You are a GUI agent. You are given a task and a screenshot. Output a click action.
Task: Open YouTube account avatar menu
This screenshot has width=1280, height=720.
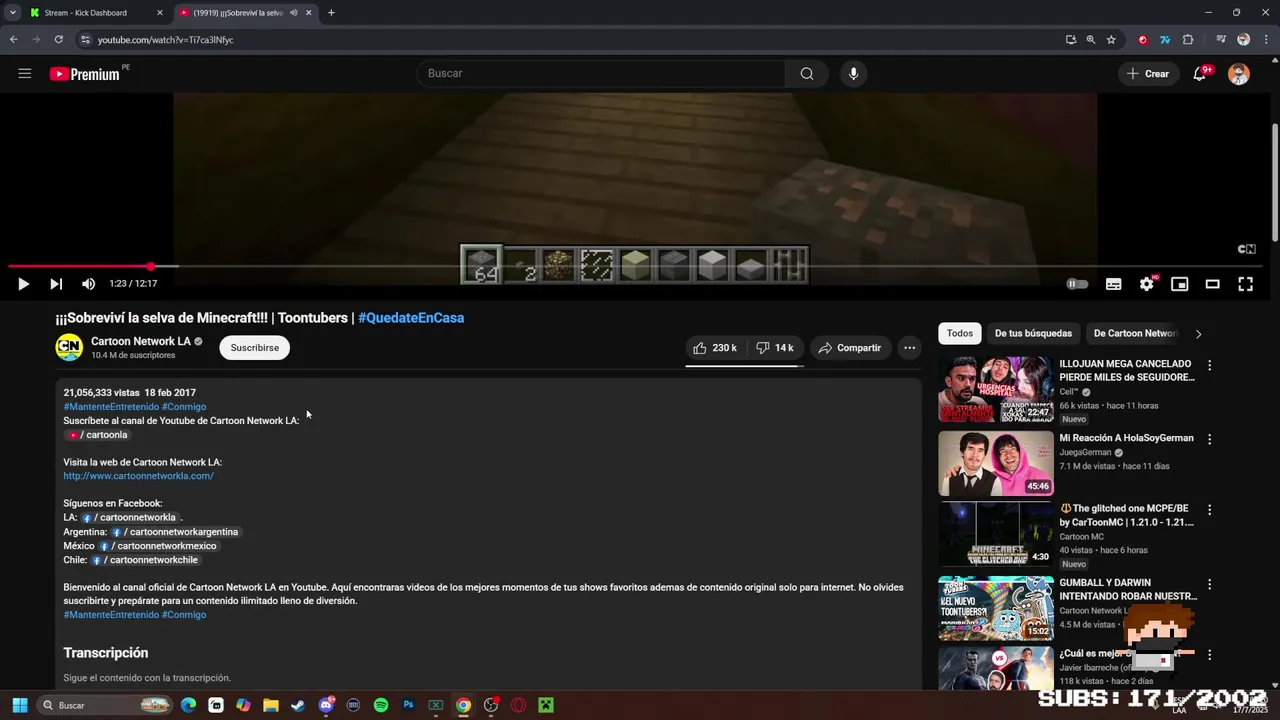[x=1239, y=74]
